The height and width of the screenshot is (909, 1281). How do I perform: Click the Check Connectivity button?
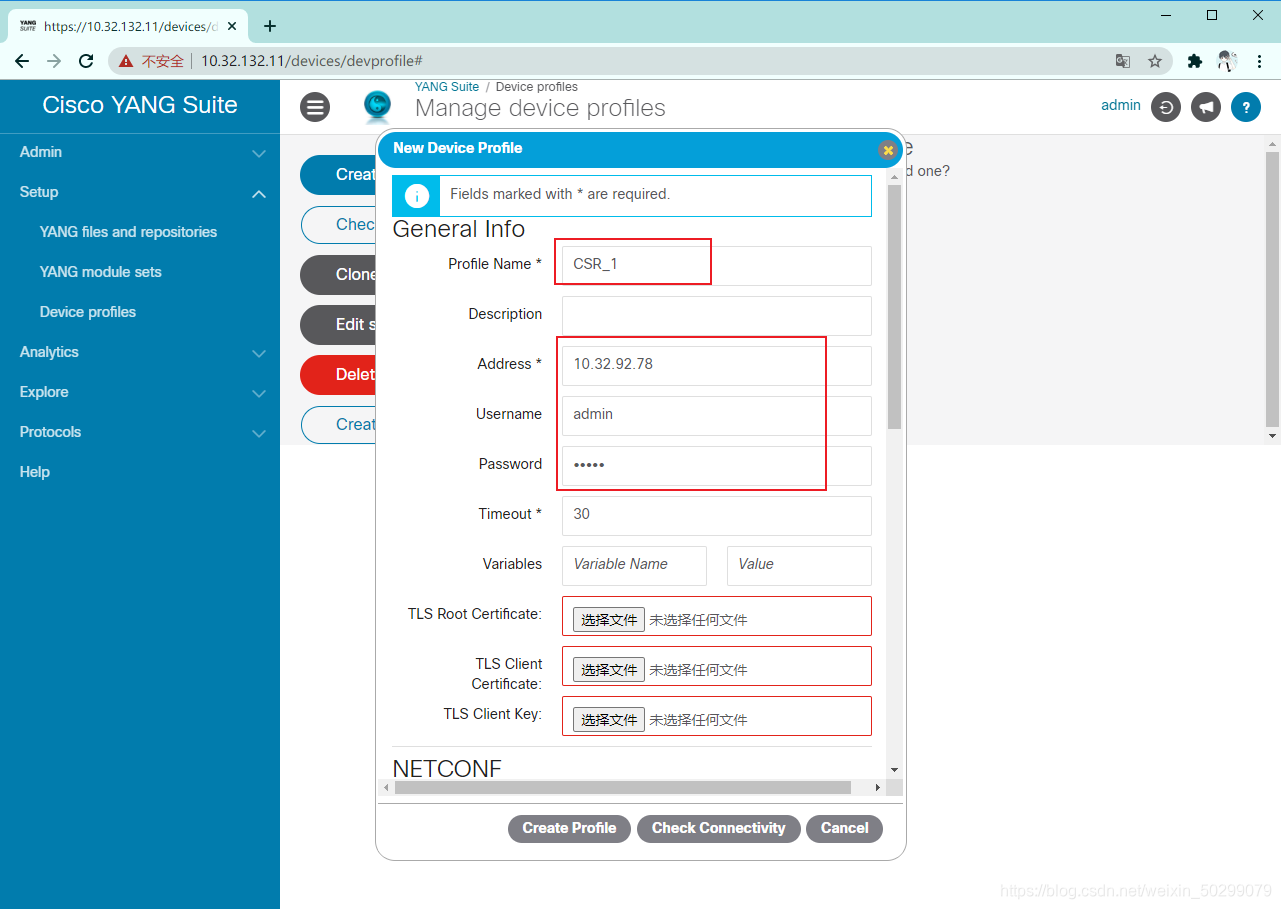tap(718, 828)
